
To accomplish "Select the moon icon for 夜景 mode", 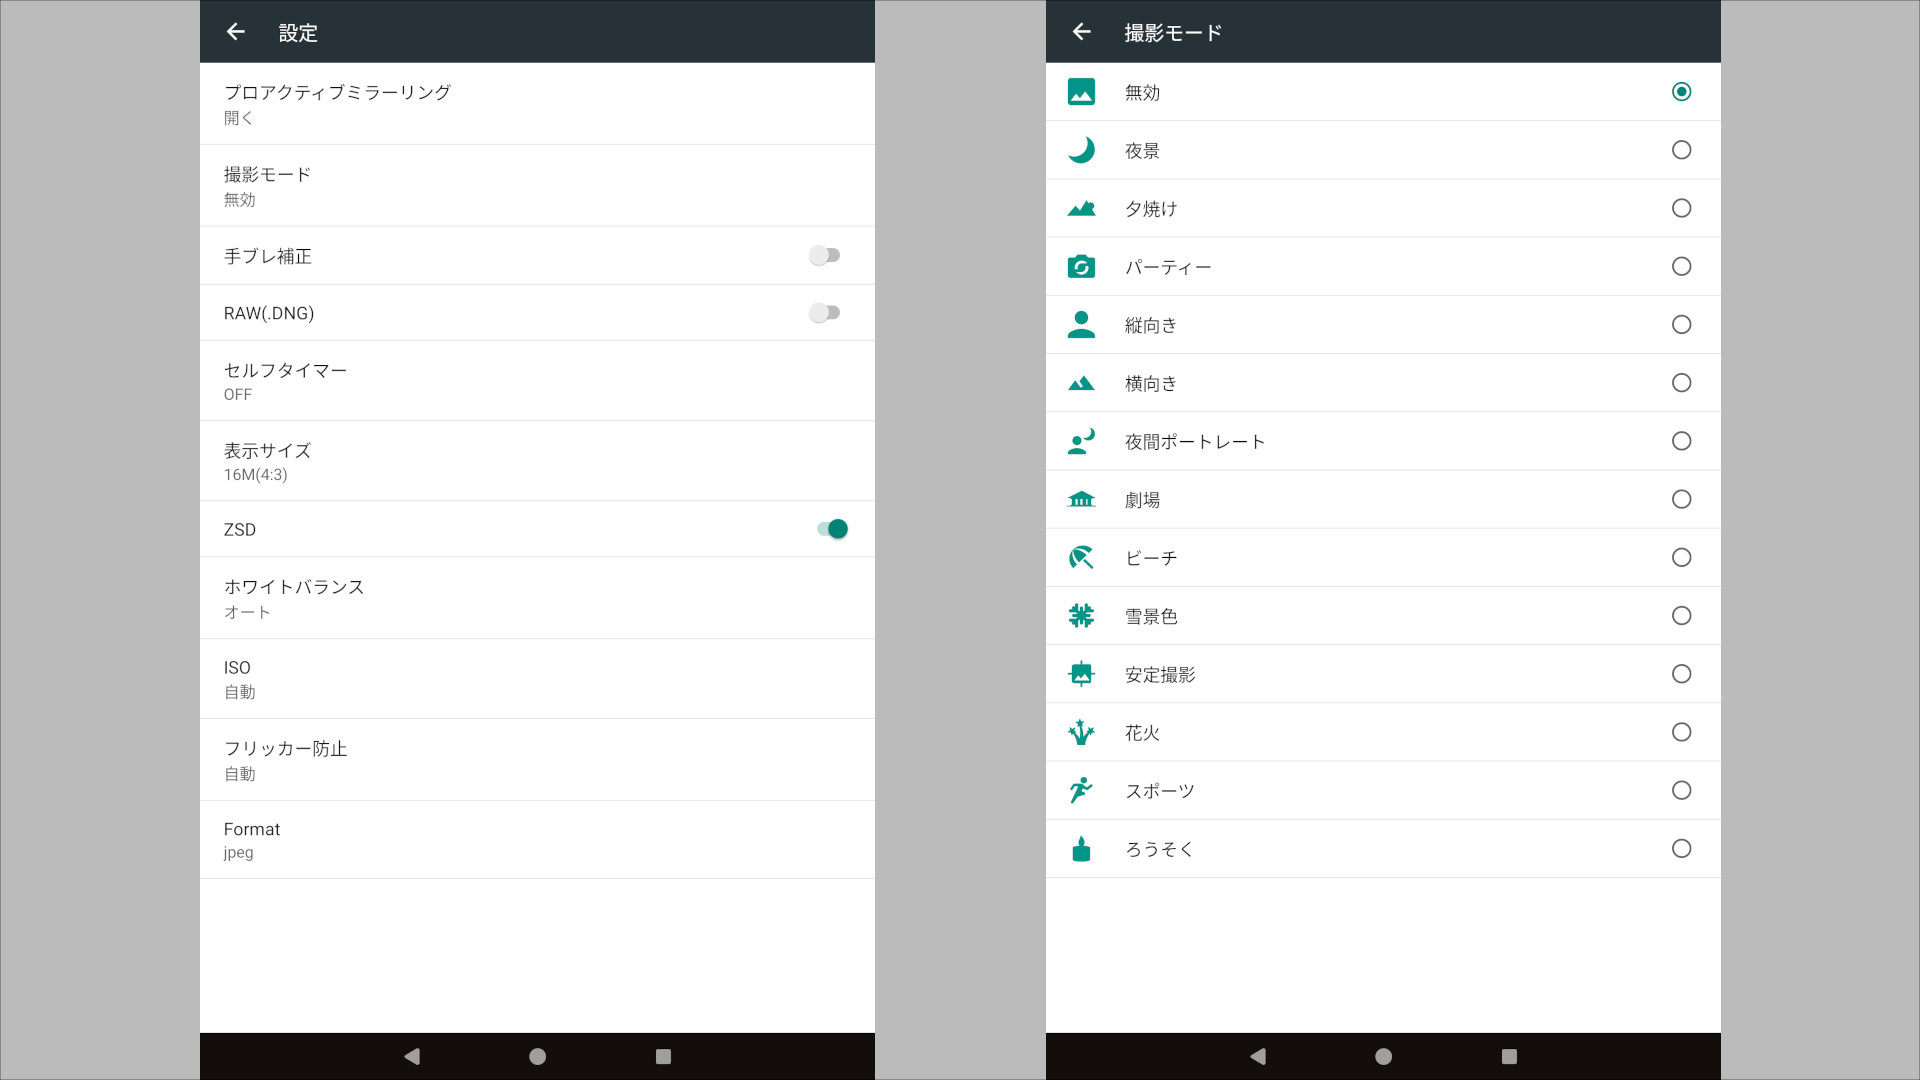I will tap(1082, 150).
